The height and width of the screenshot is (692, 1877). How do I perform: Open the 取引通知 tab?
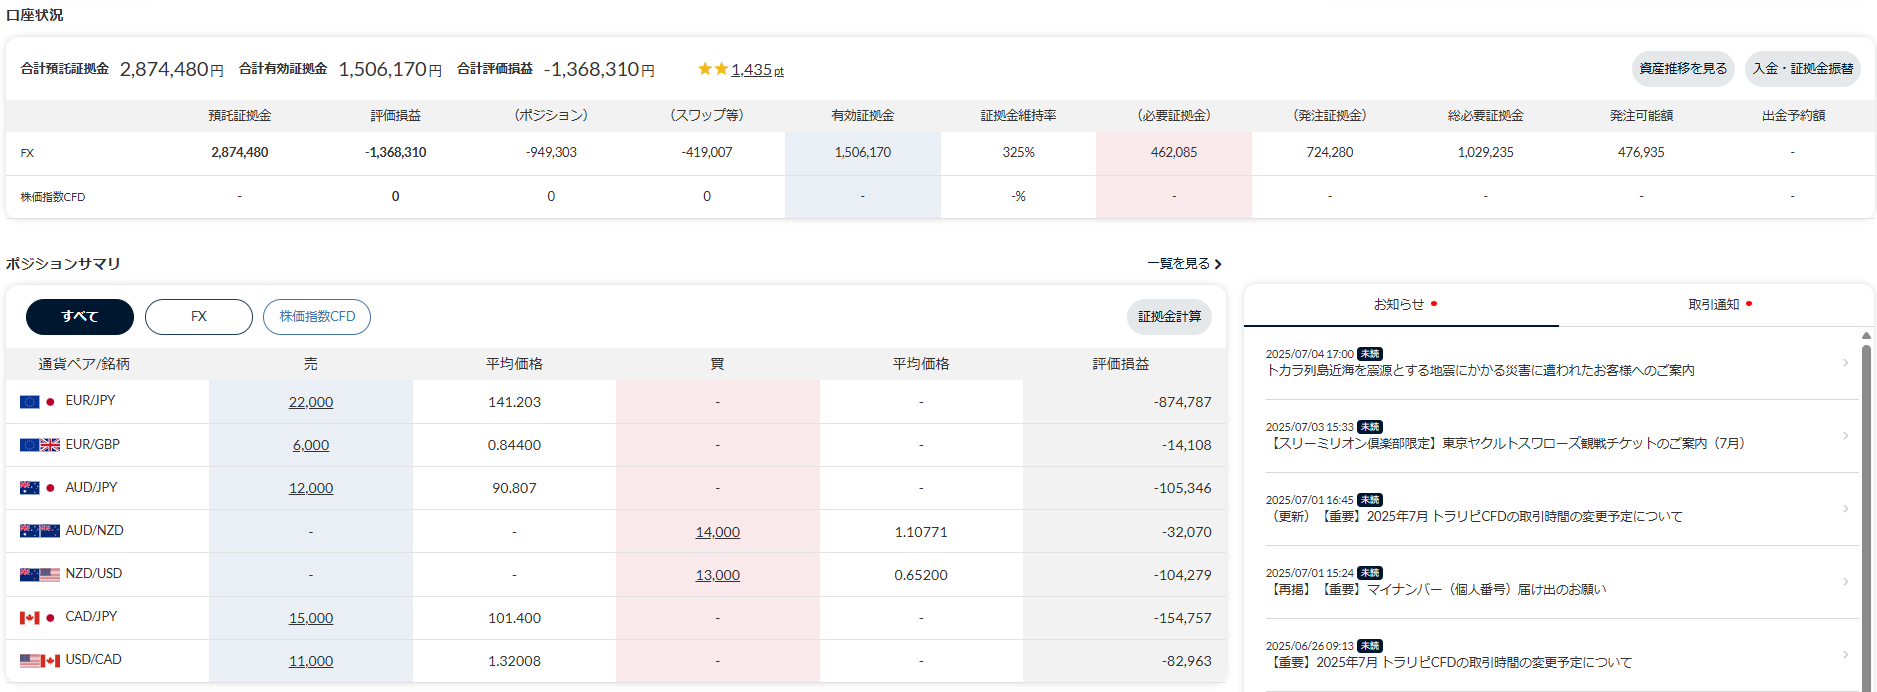1716,305
